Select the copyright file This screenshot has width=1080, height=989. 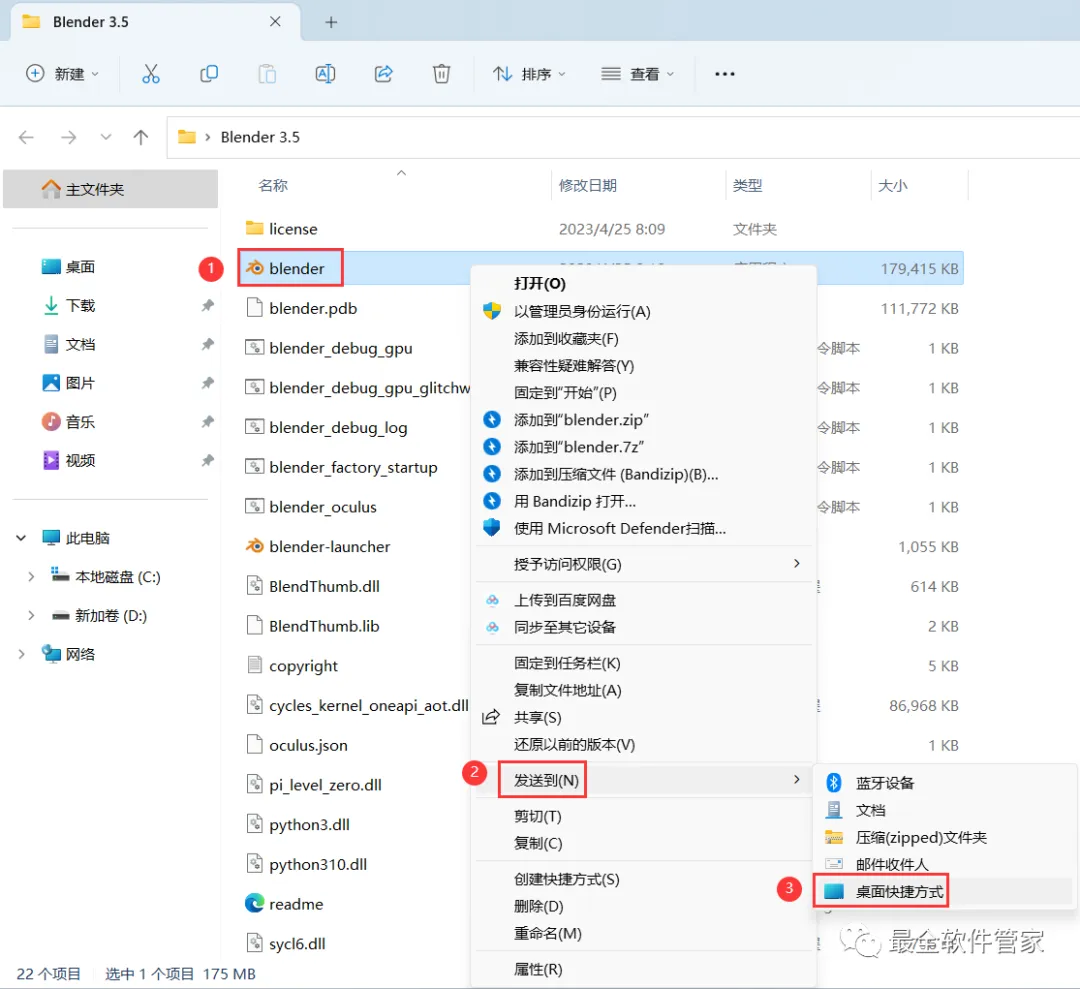coord(291,666)
